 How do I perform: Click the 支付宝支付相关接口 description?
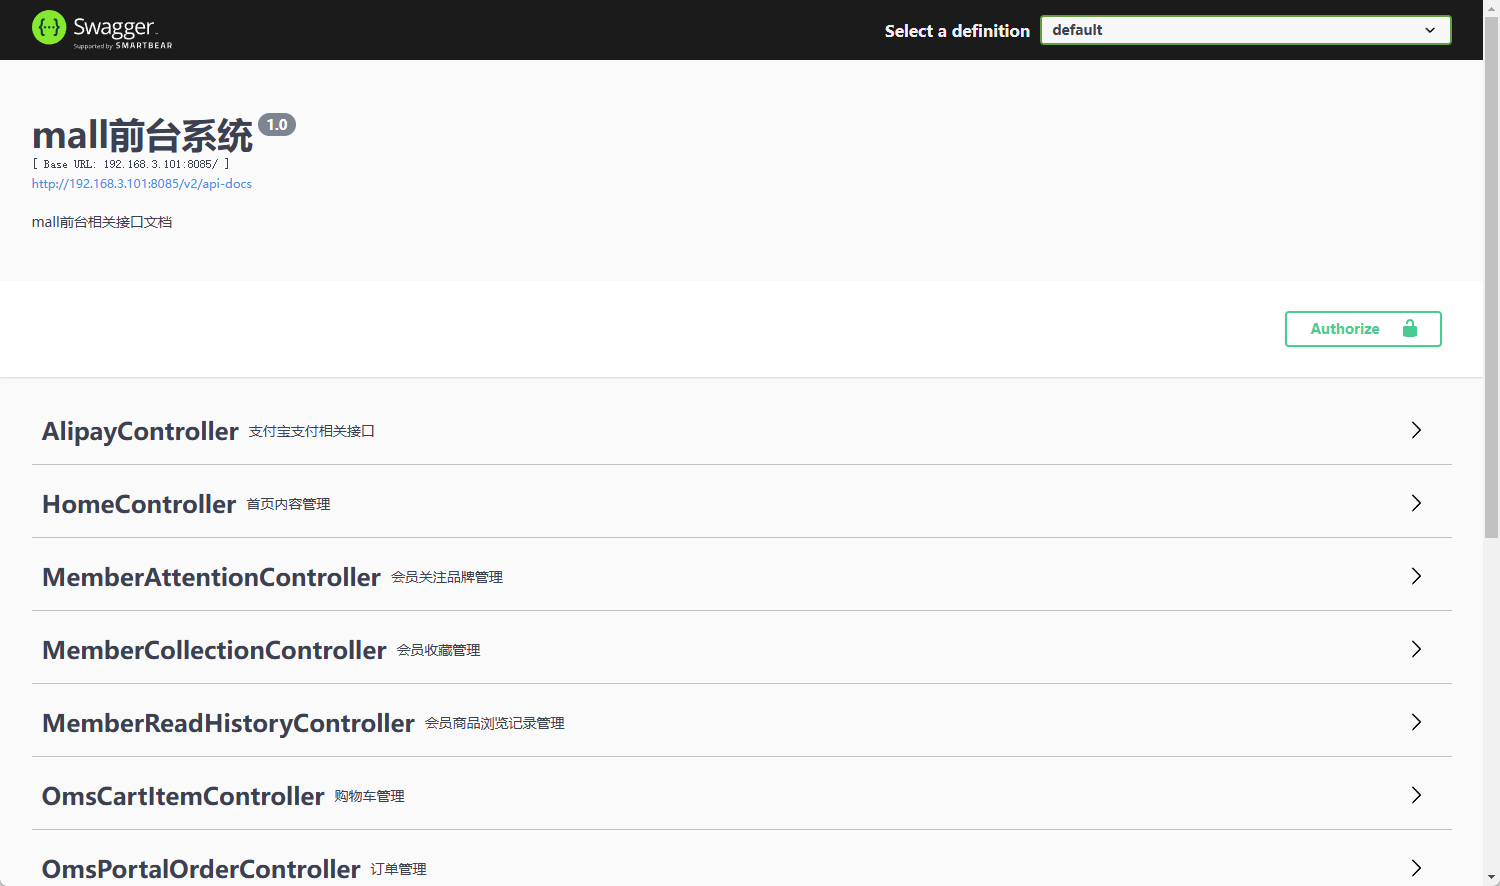(312, 431)
